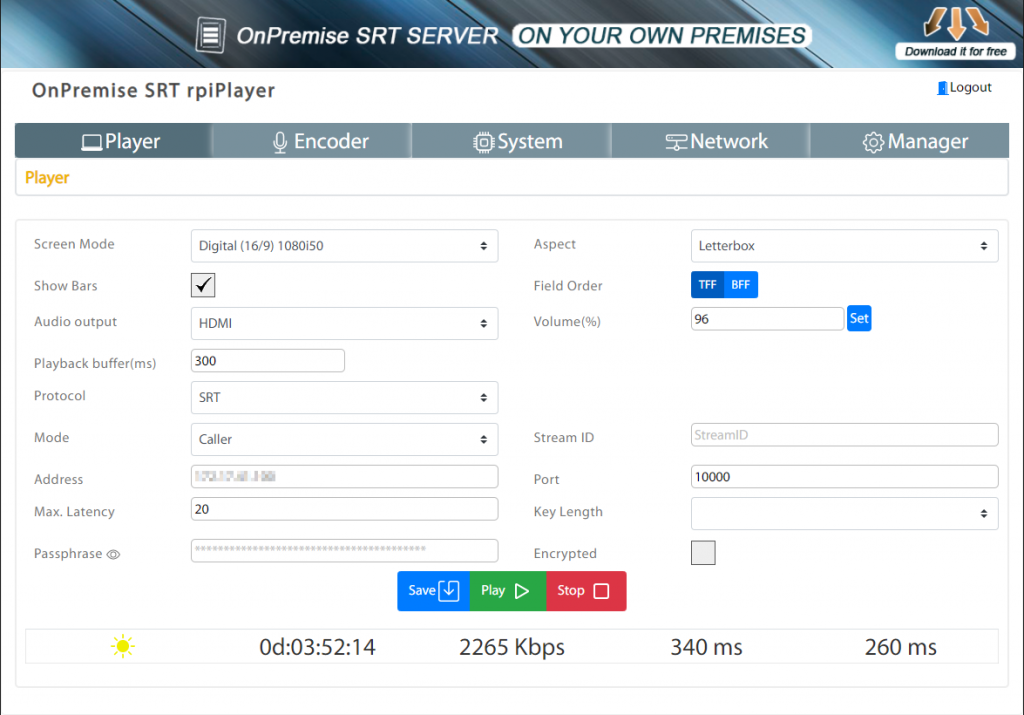Image resolution: width=1024 pixels, height=715 pixels.
Task: Open the Key Length dropdown
Action: pyautogui.click(x=844, y=513)
